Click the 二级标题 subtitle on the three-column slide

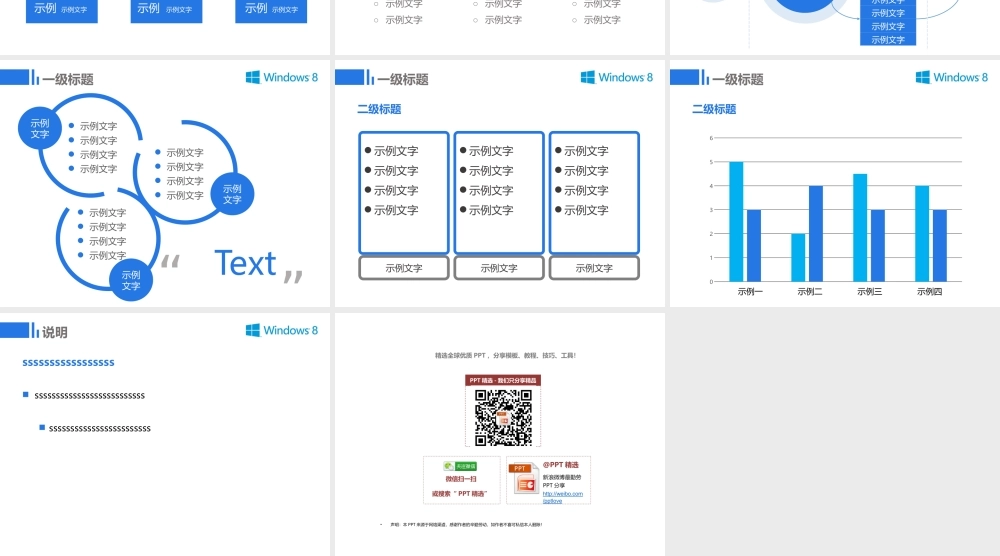tap(379, 109)
